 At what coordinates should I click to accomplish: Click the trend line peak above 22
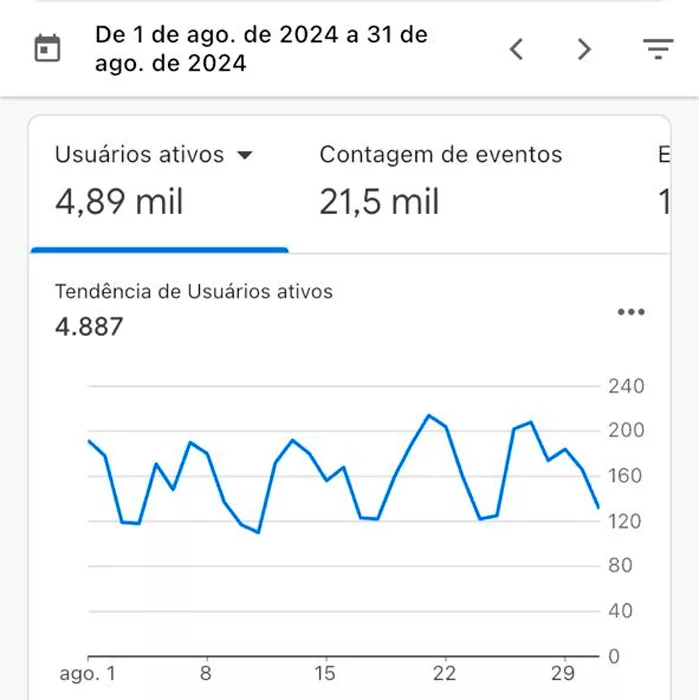coord(429,416)
